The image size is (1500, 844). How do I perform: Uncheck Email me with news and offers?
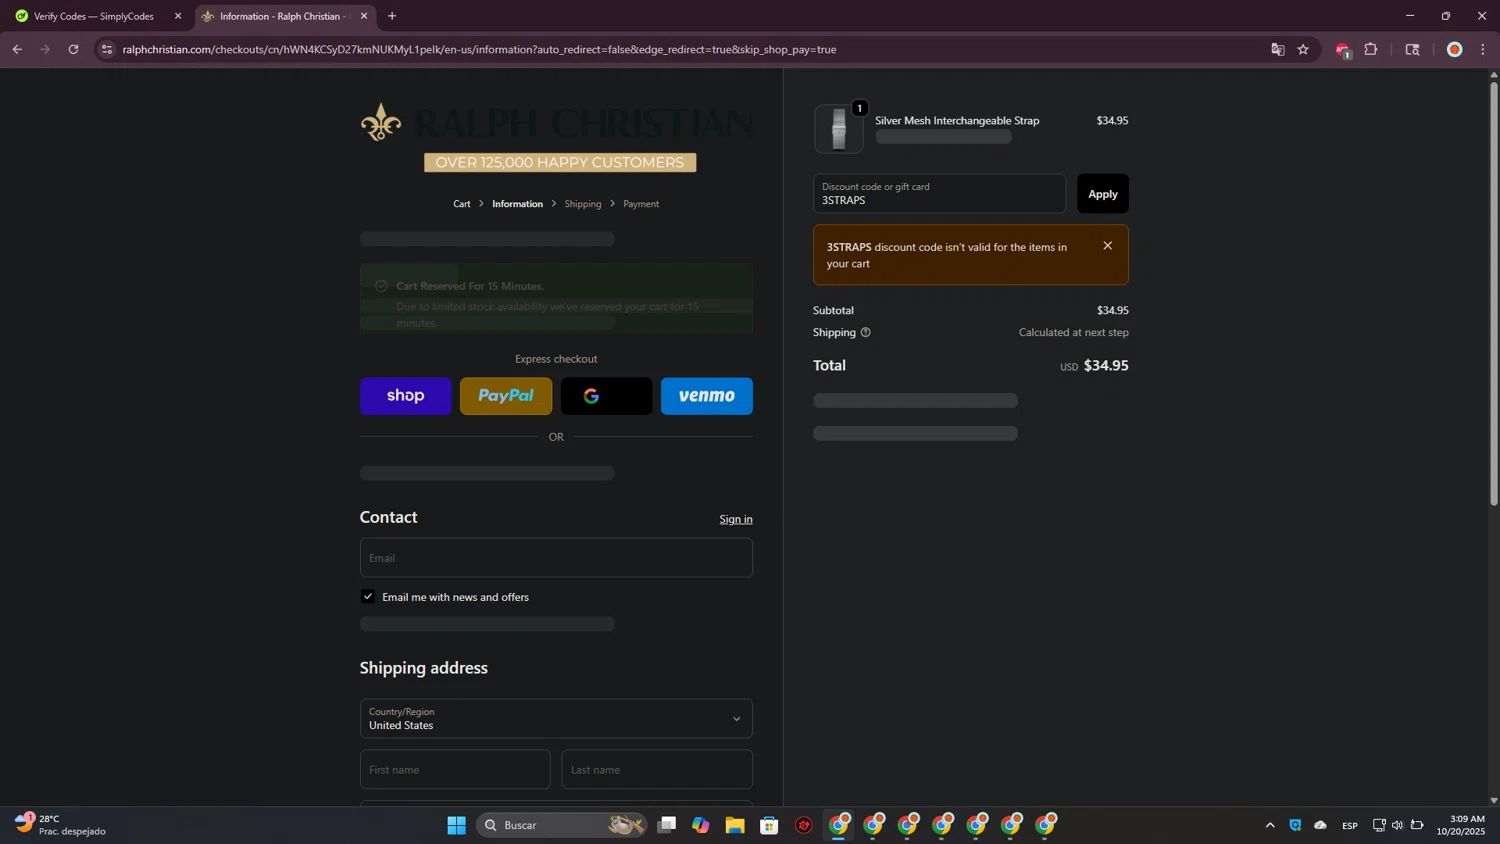pos(368,597)
